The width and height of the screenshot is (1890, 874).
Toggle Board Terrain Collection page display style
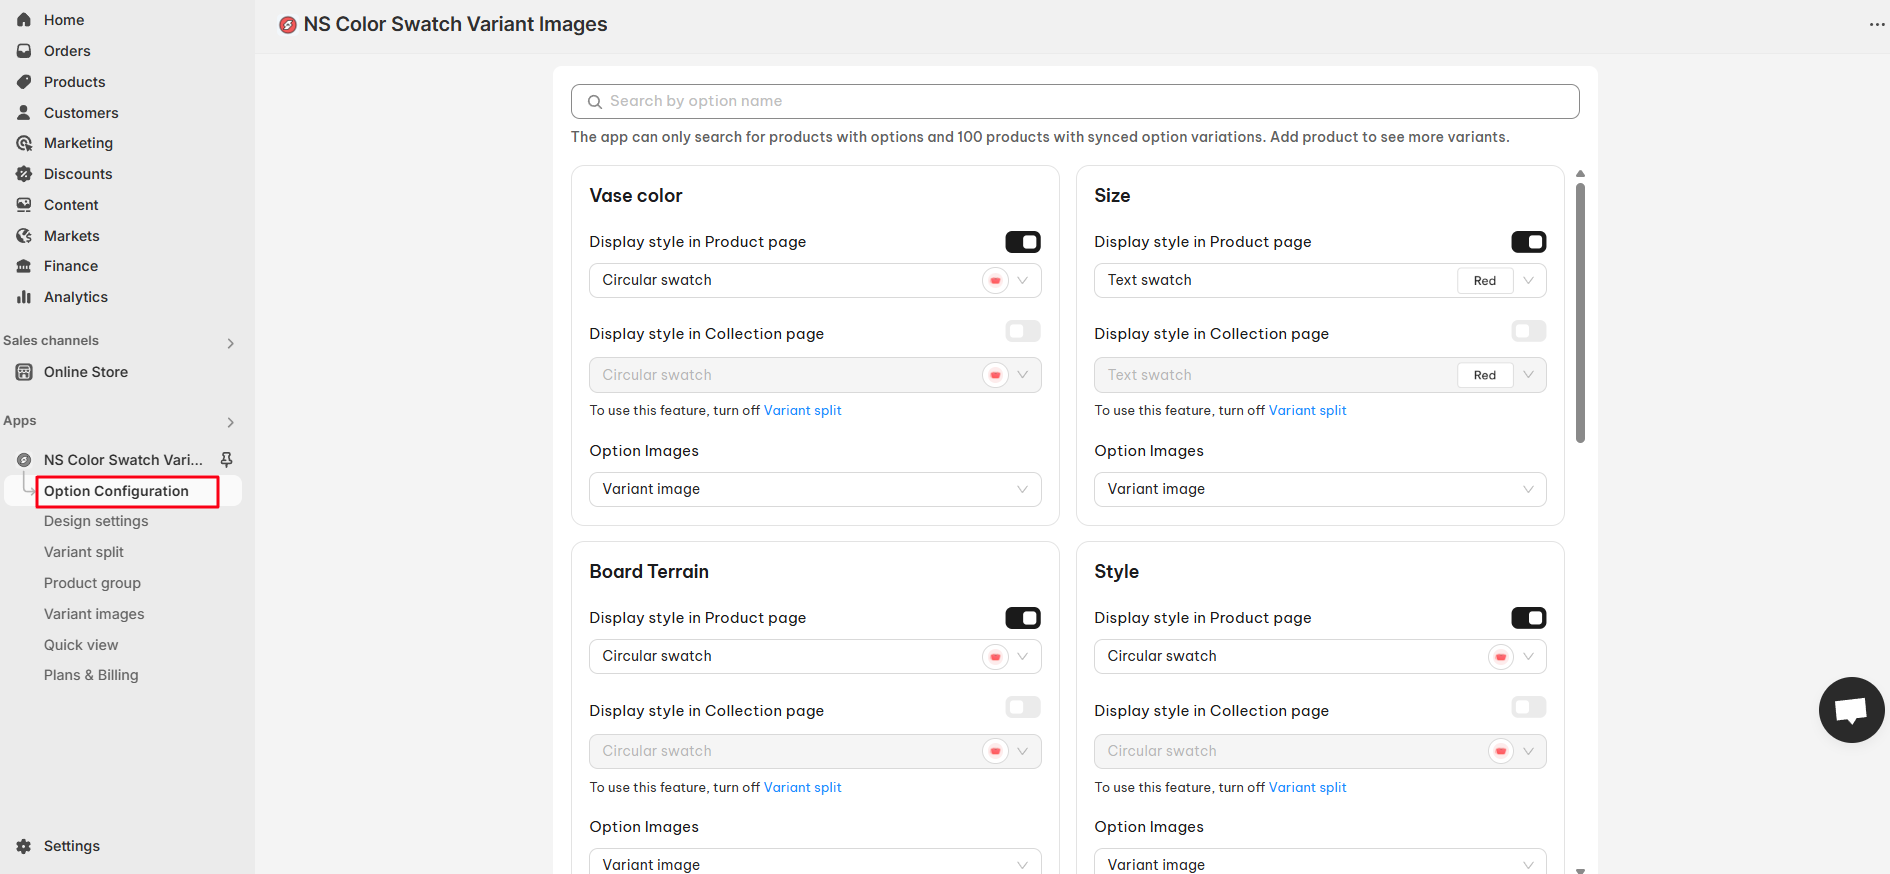1023,707
